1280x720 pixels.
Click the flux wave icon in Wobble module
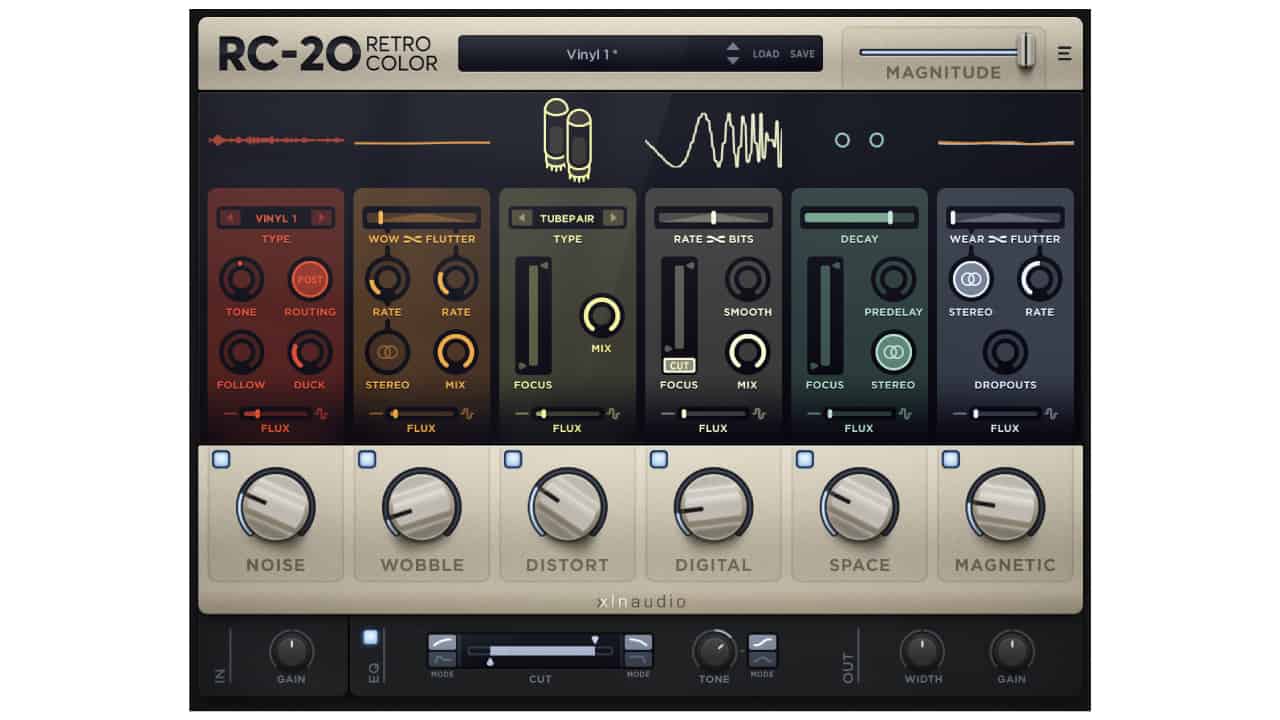(x=467, y=413)
